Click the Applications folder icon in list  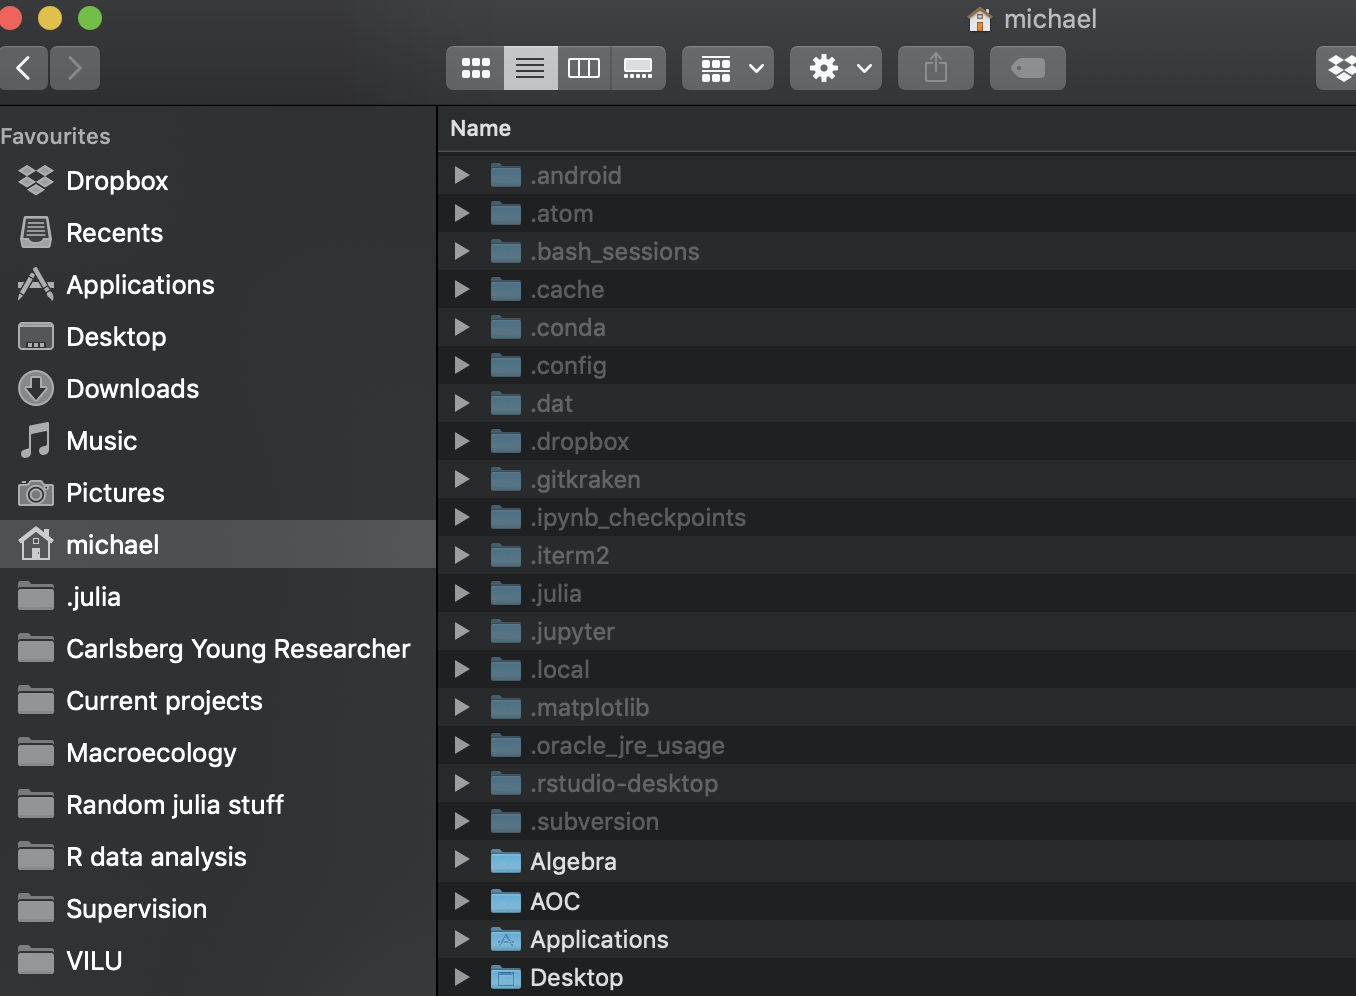click(x=506, y=939)
